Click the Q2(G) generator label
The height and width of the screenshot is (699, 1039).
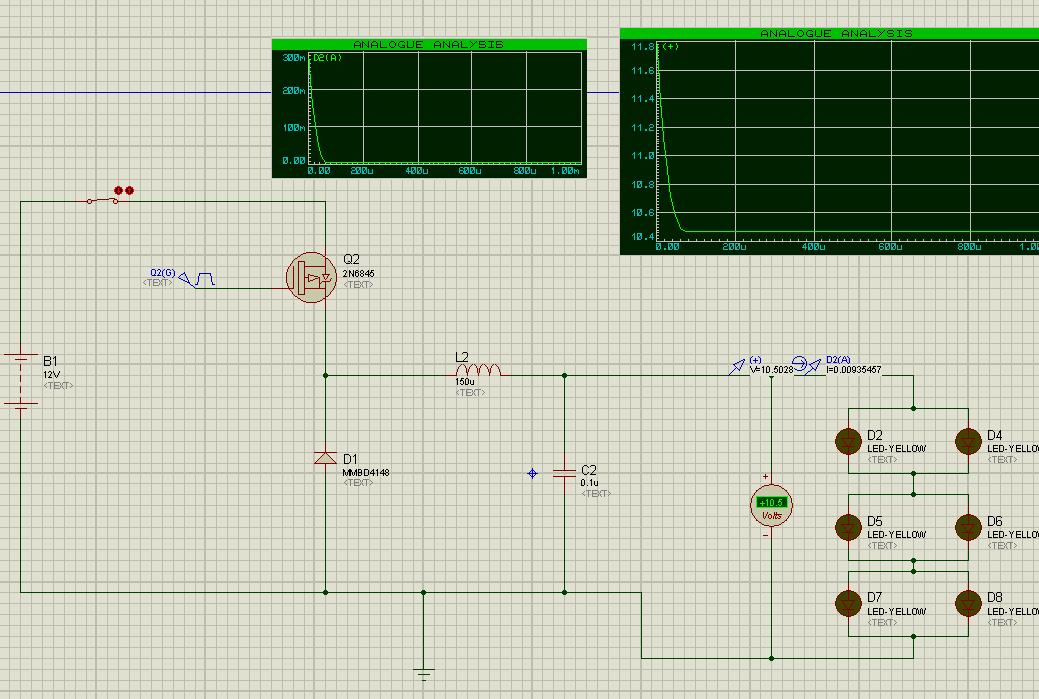coord(162,273)
